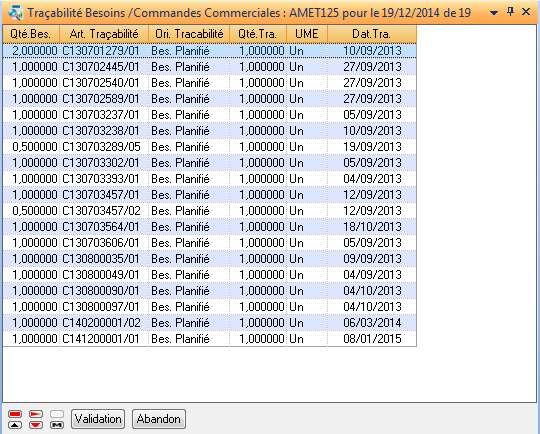540x434 pixels.
Task: Pin the traceability panel with pushpin icon
Action: [x=510, y=12]
